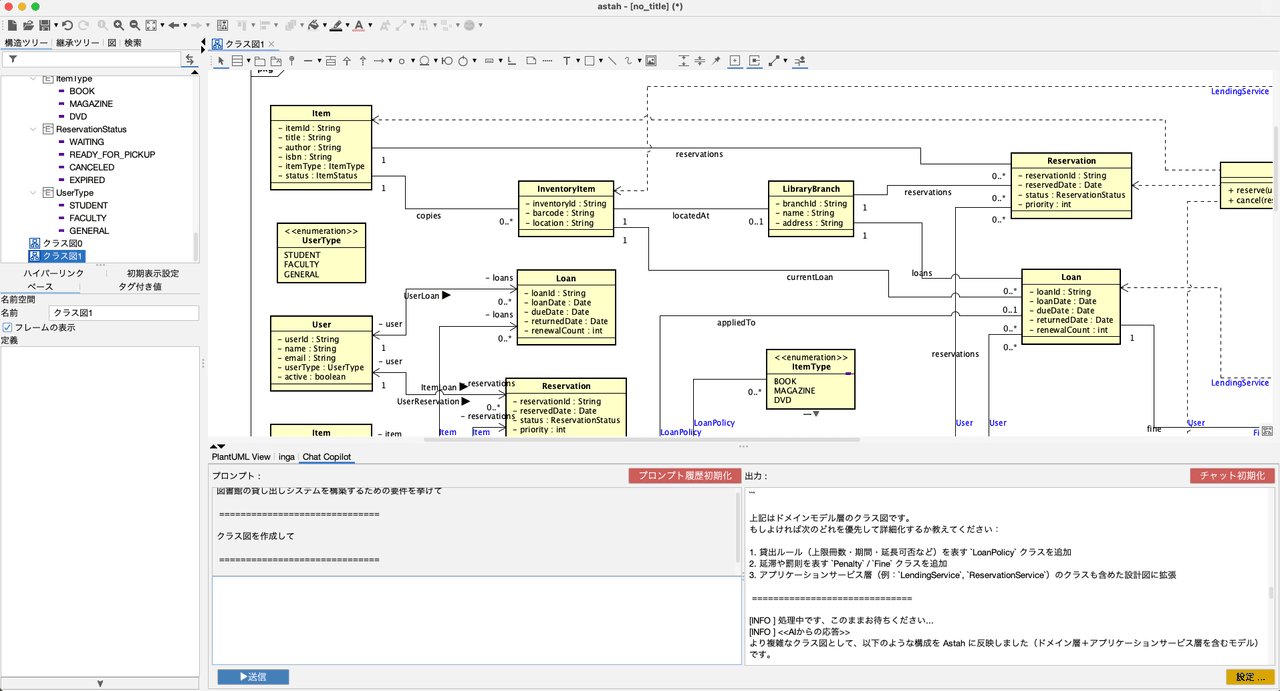The height and width of the screenshot is (691, 1280).
Task: Open a project with the folder icon
Action: tap(28, 24)
